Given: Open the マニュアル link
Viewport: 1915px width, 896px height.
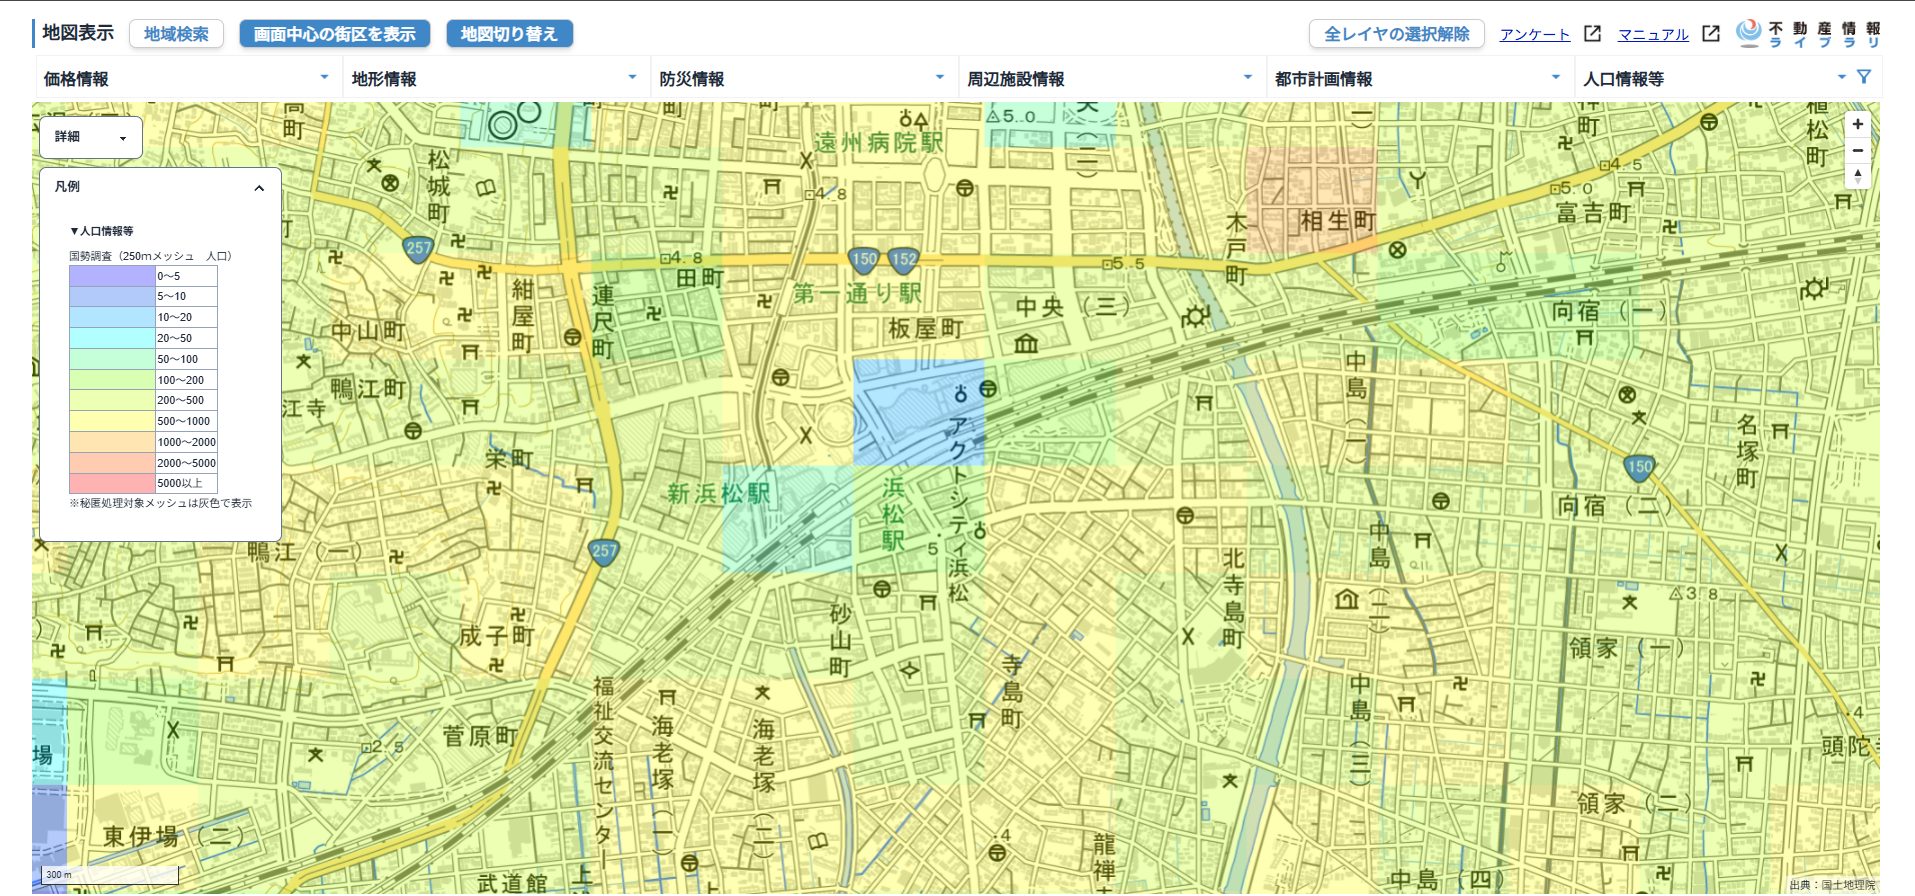Looking at the screenshot, I should [1653, 34].
